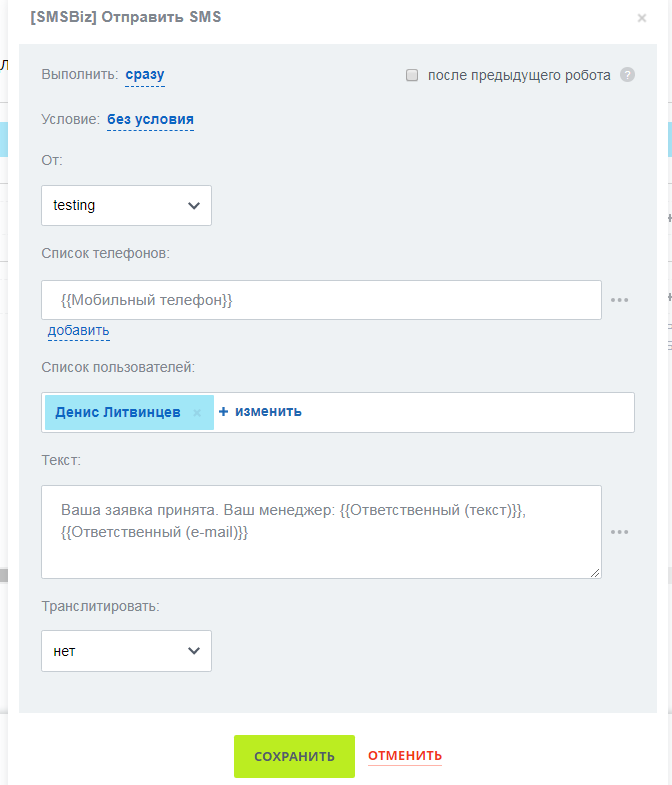Open ellipsis menu beside phone list field

pos(619,300)
